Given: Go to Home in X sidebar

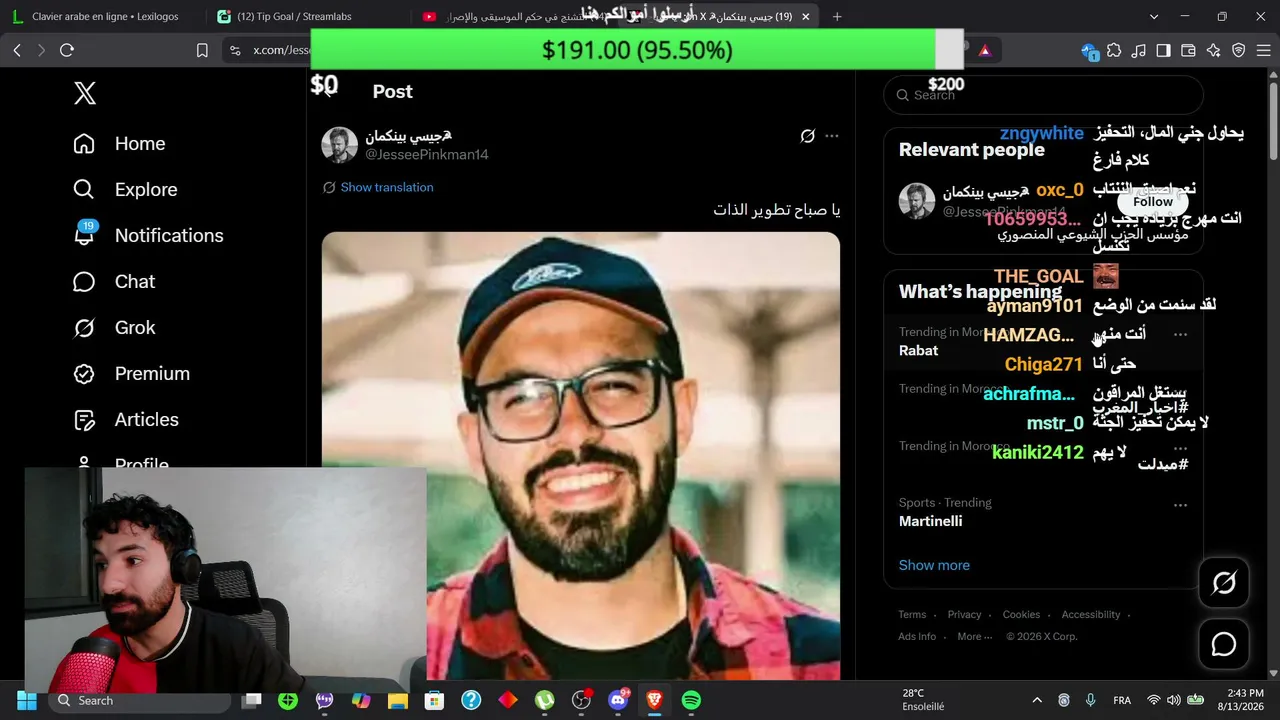Looking at the screenshot, I should pos(119,144).
